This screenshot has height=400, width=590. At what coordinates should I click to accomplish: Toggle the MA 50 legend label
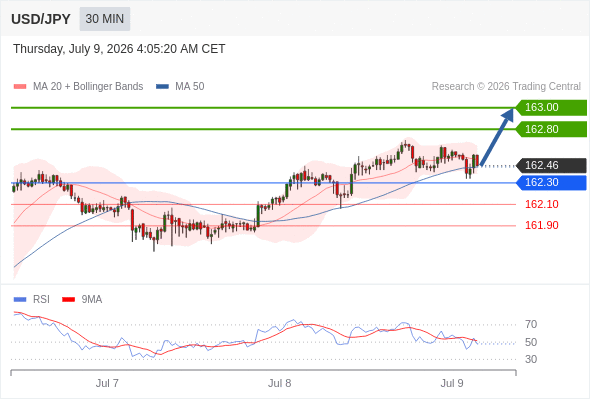click(x=190, y=87)
